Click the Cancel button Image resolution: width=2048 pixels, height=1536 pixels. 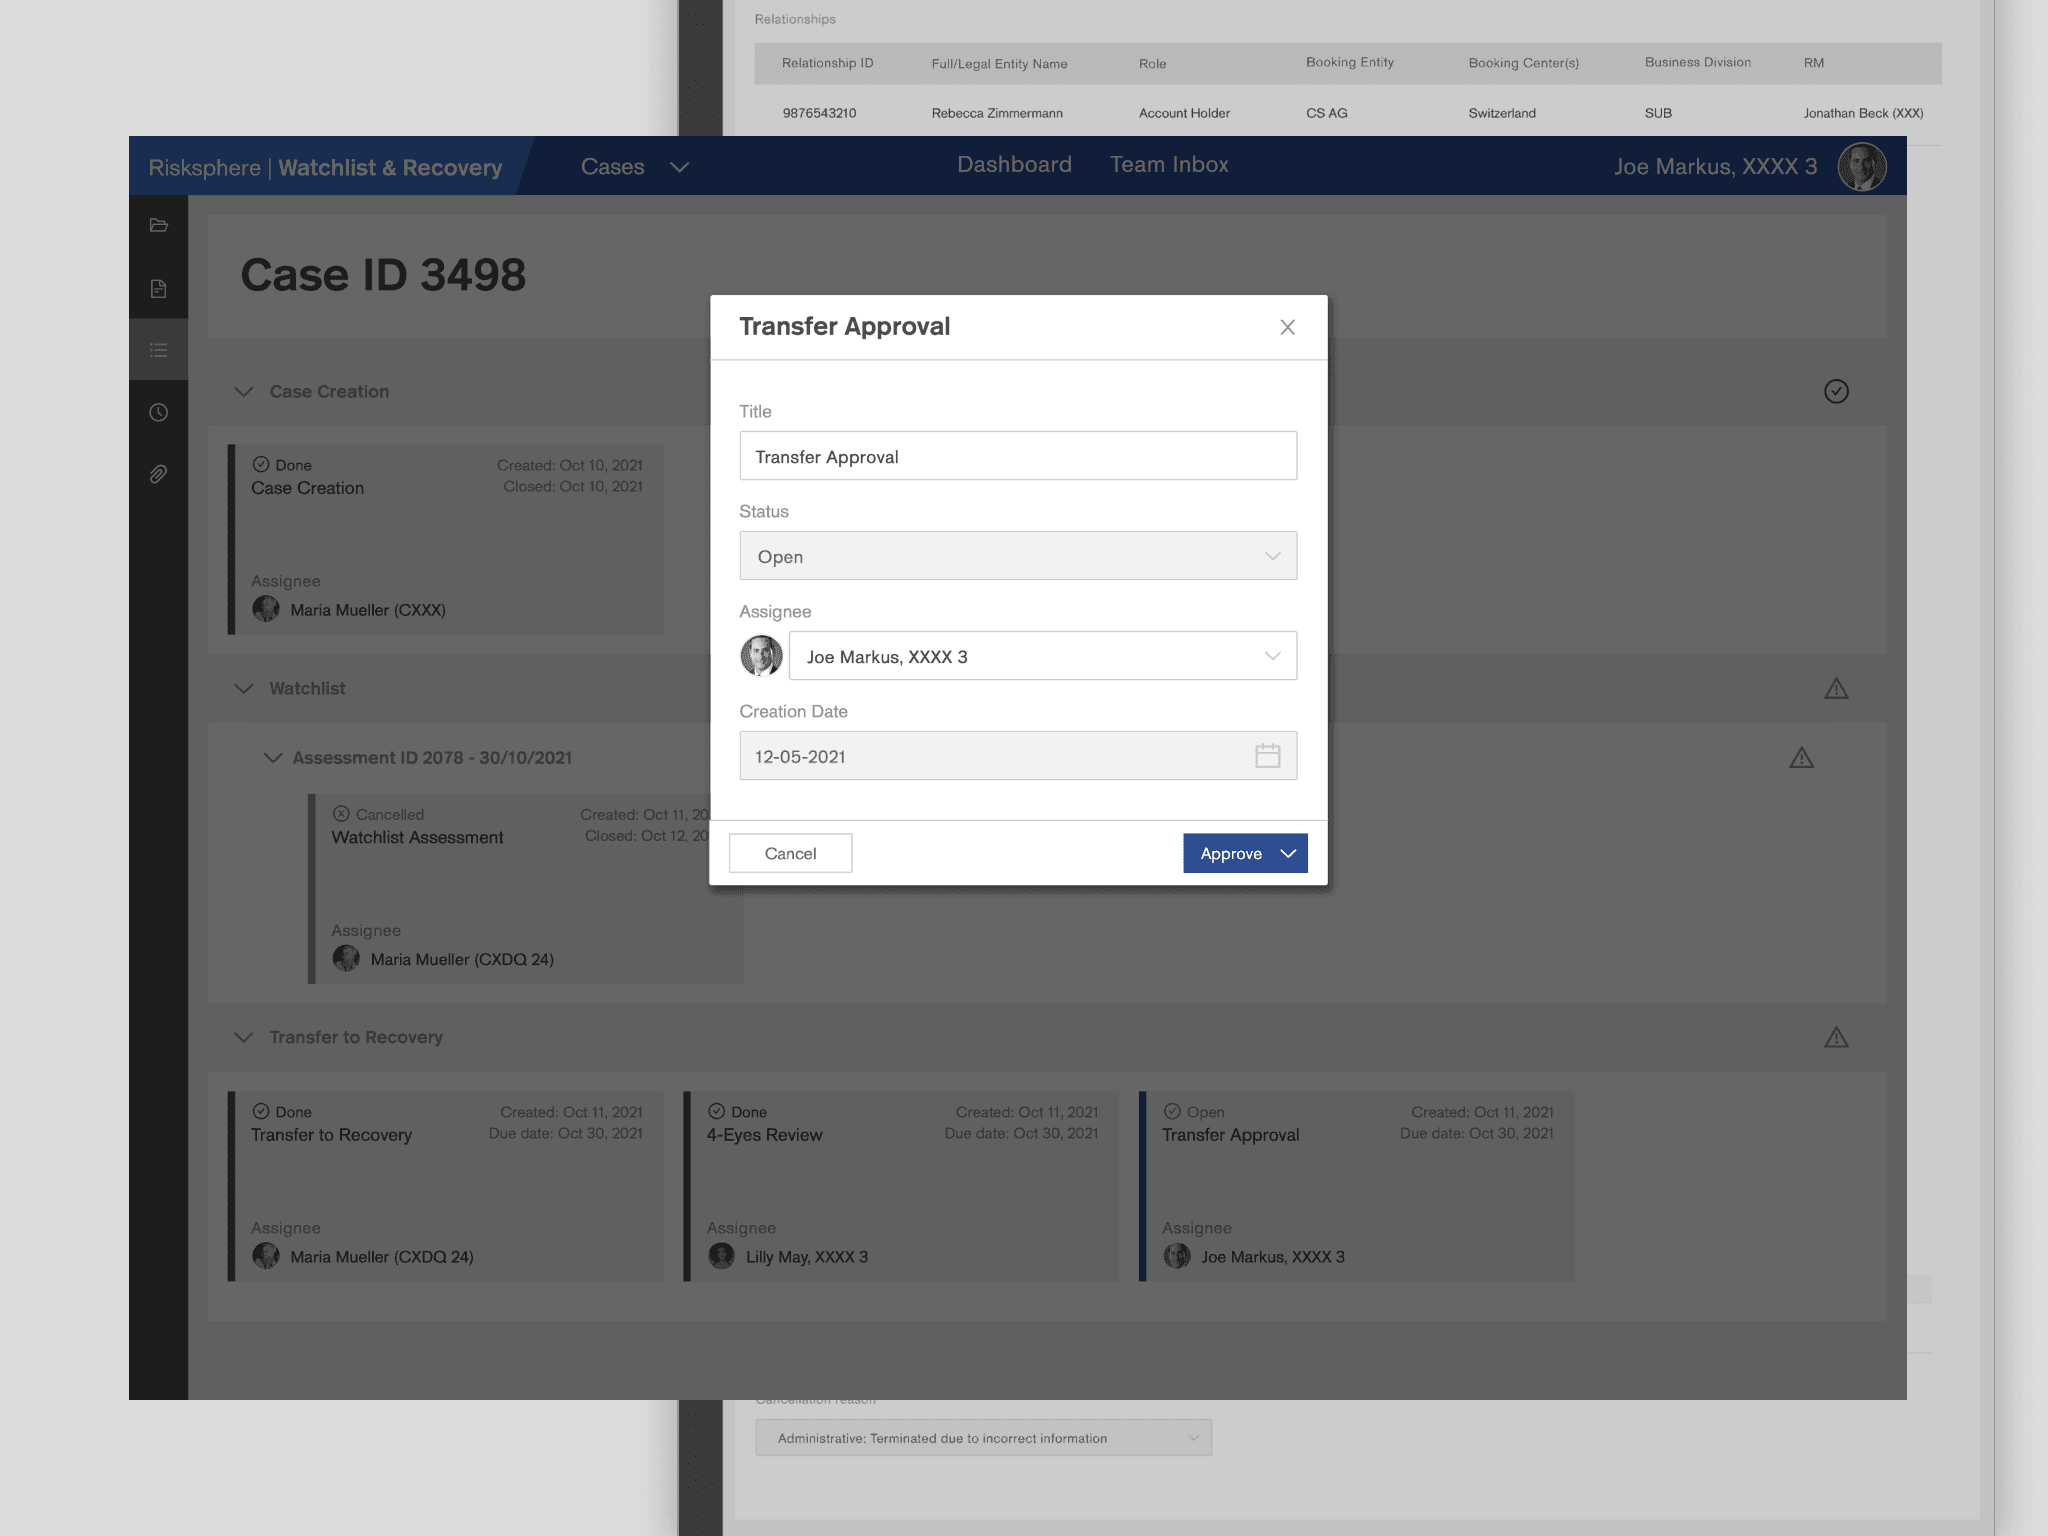(x=790, y=853)
